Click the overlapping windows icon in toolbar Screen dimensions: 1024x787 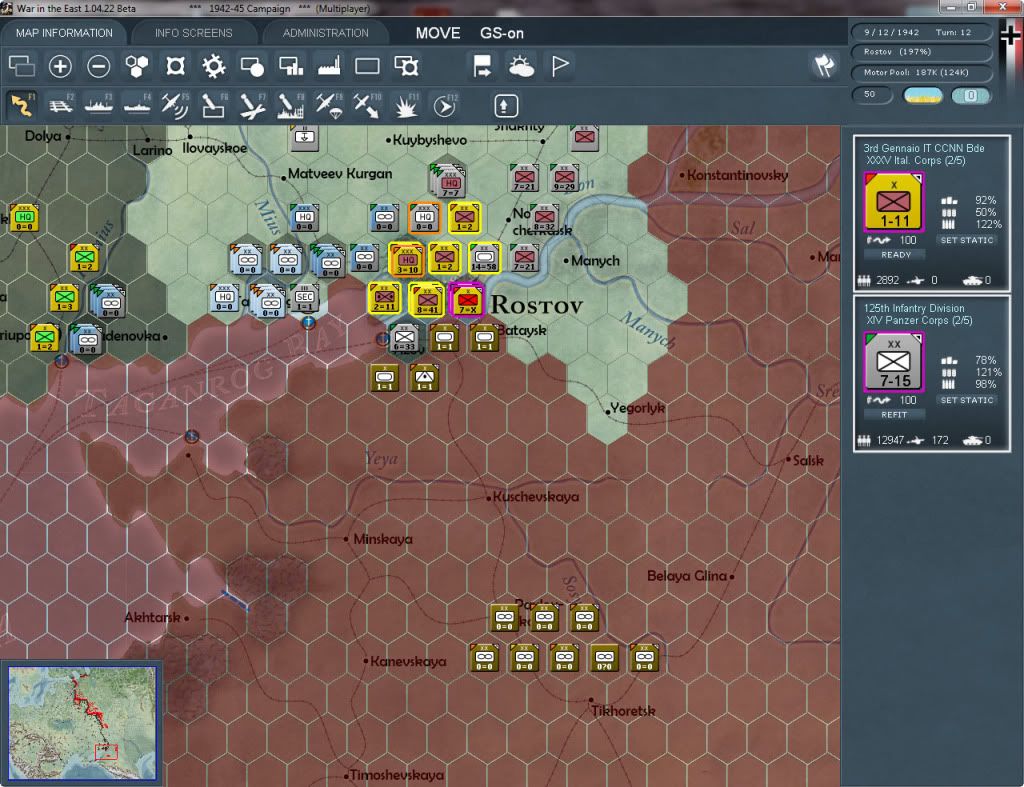pyautogui.click(x=22, y=66)
